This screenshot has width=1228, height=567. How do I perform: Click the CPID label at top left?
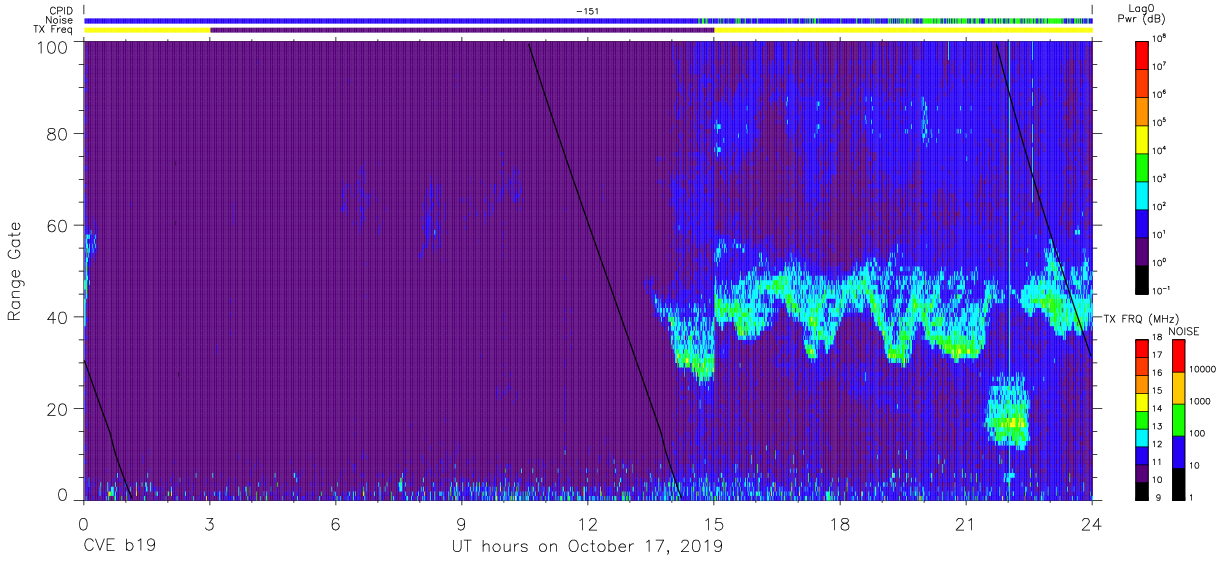(61, 11)
